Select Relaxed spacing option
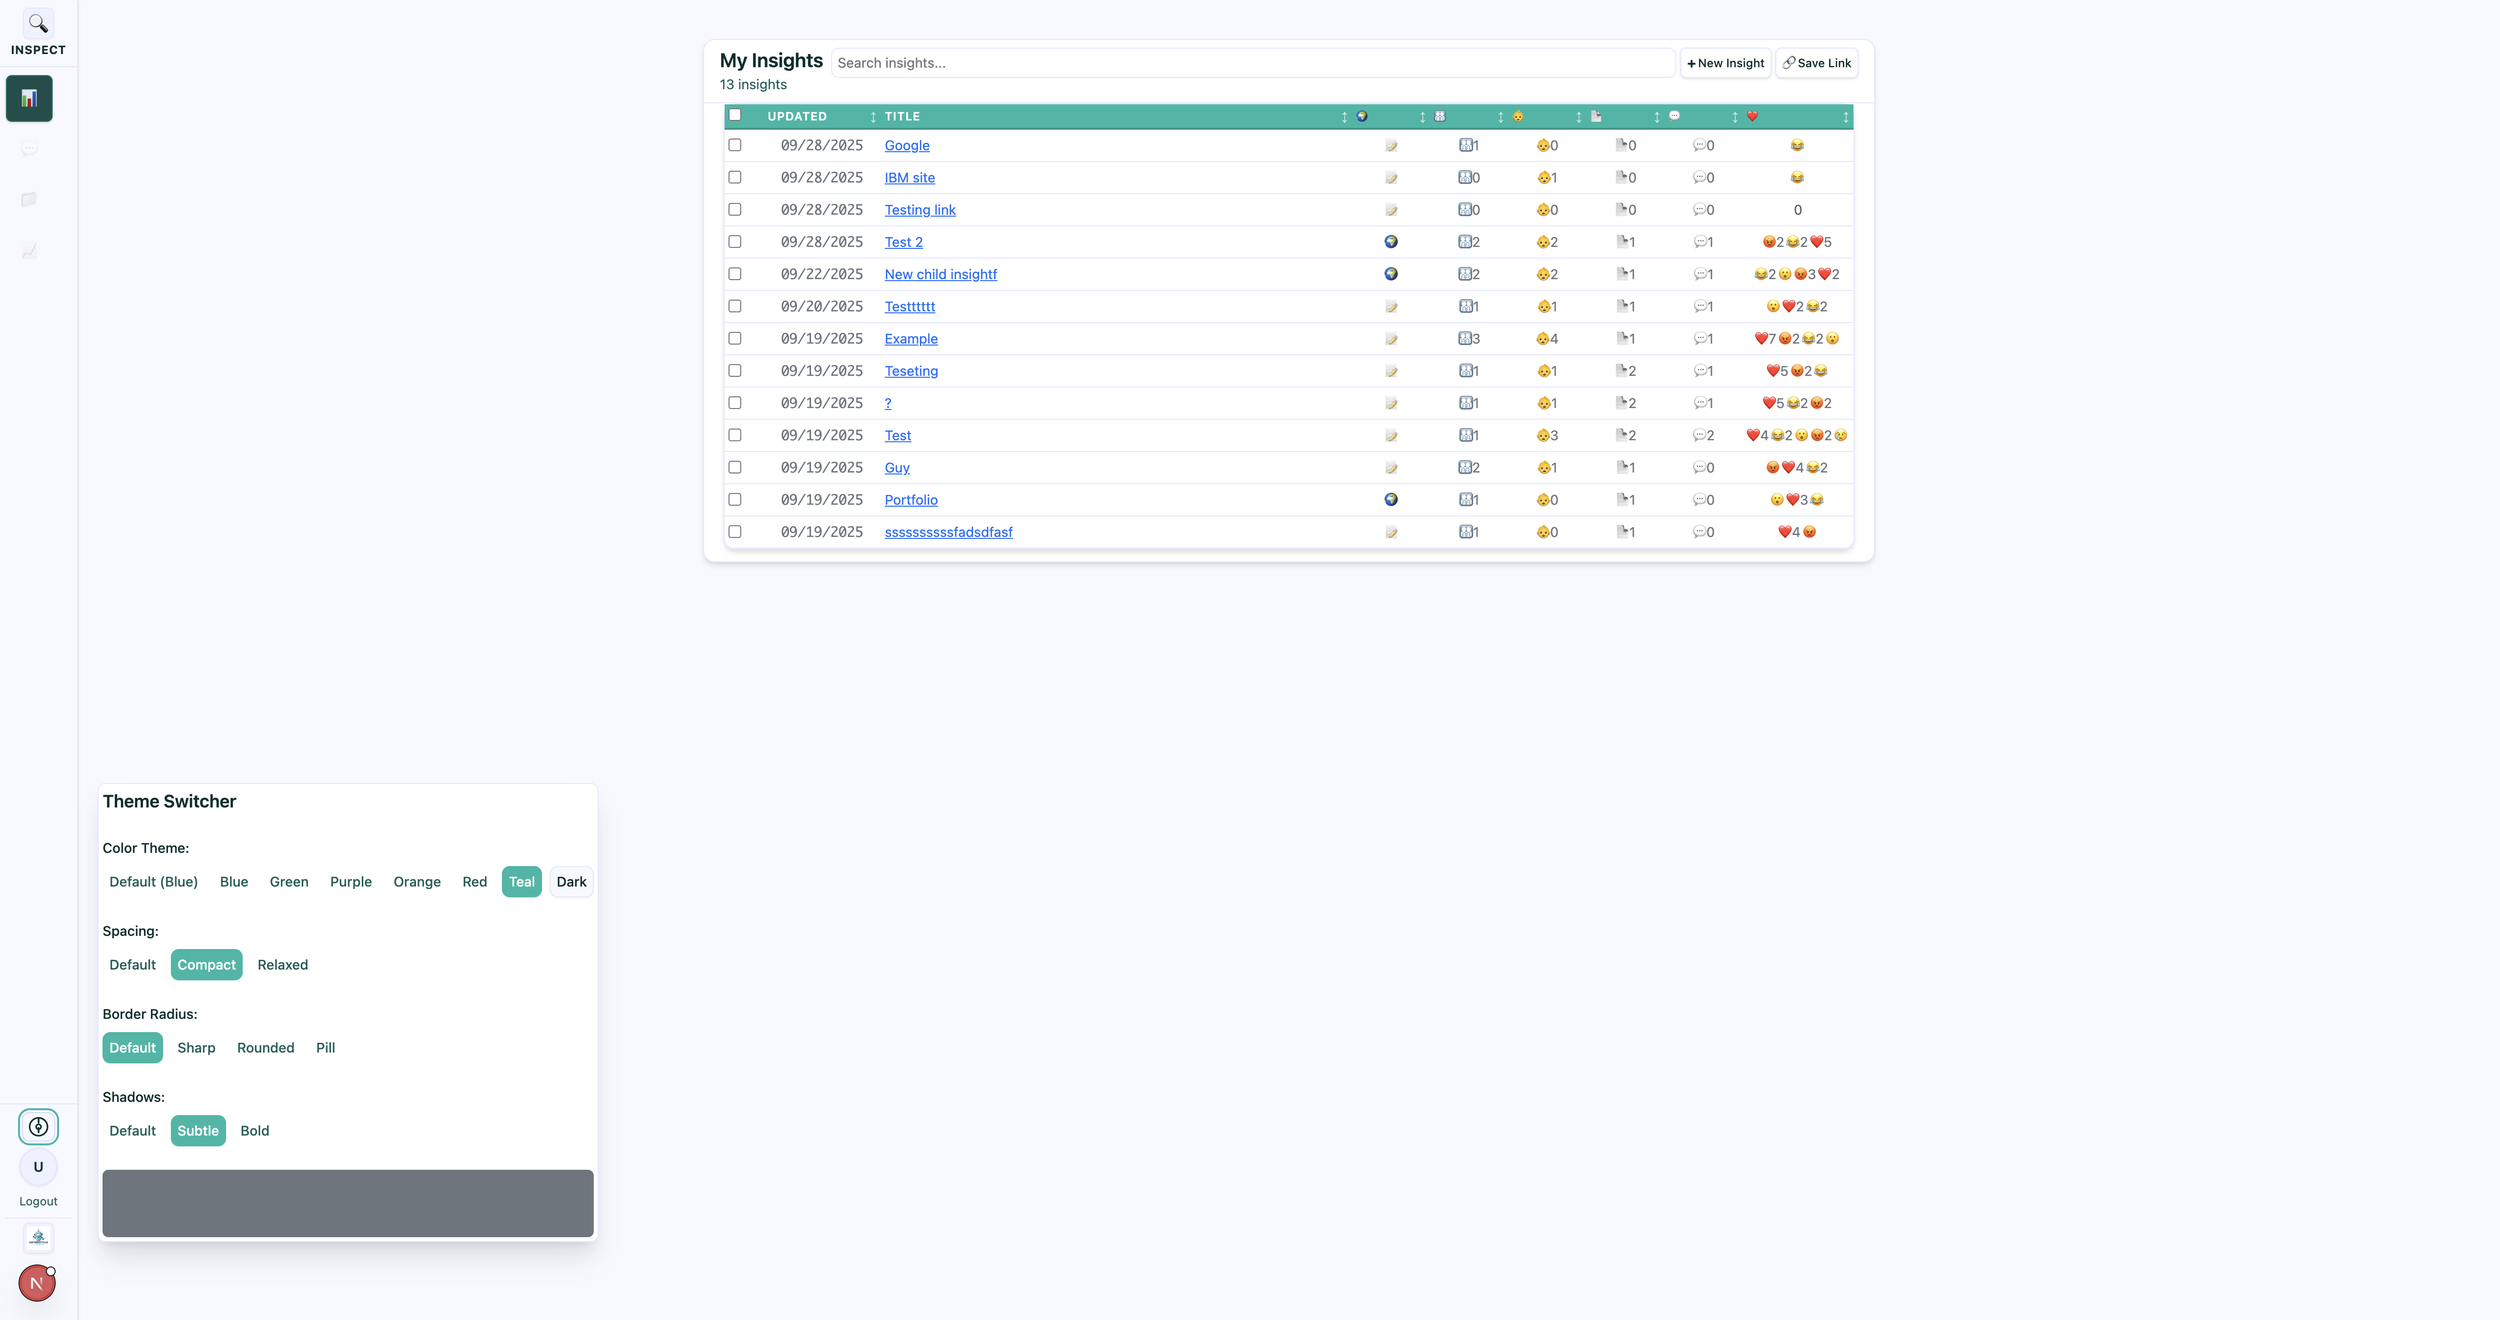 [282, 965]
